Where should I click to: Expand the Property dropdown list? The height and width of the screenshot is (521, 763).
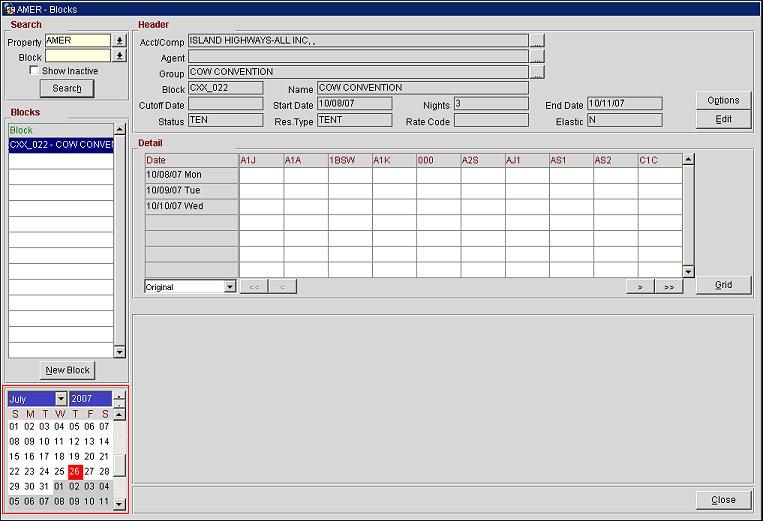[120, 41]
